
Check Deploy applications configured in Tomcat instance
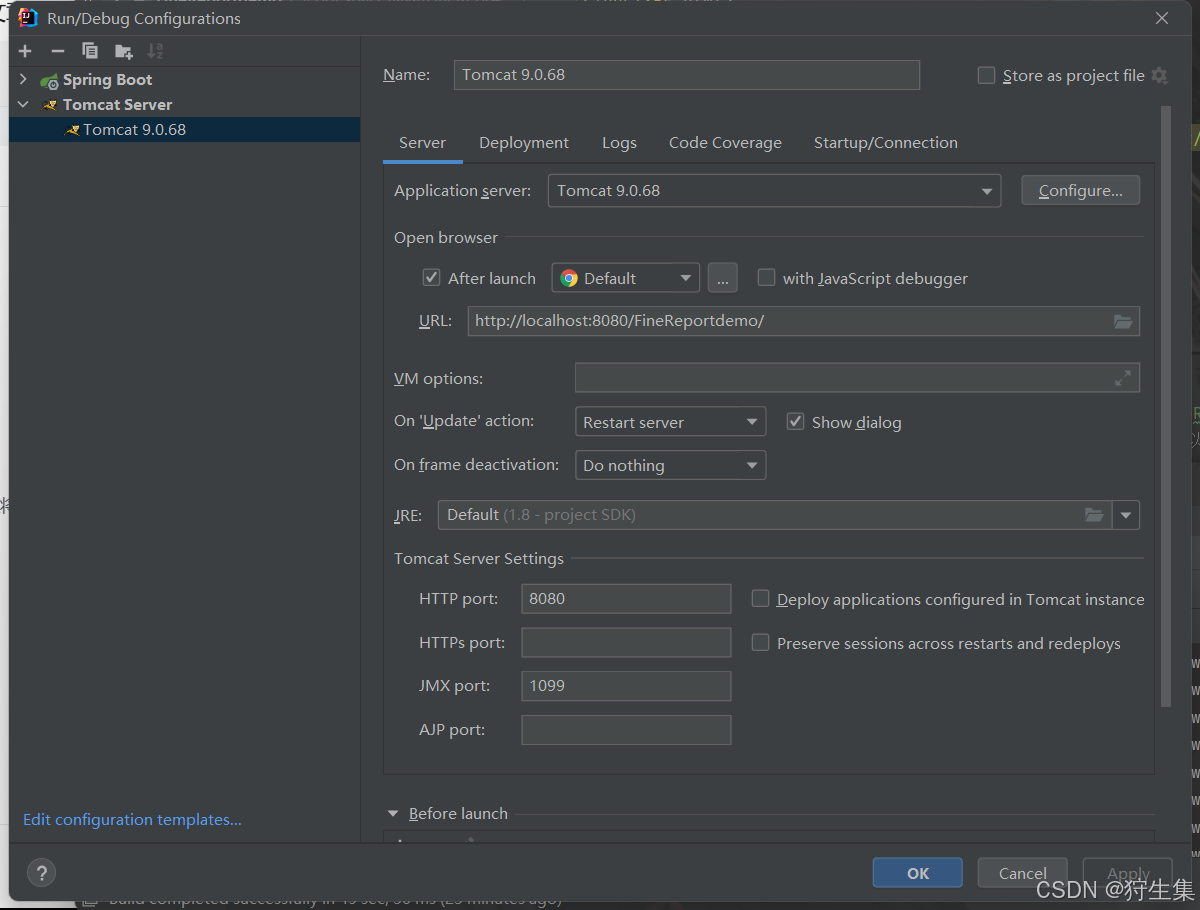(760, 598)
